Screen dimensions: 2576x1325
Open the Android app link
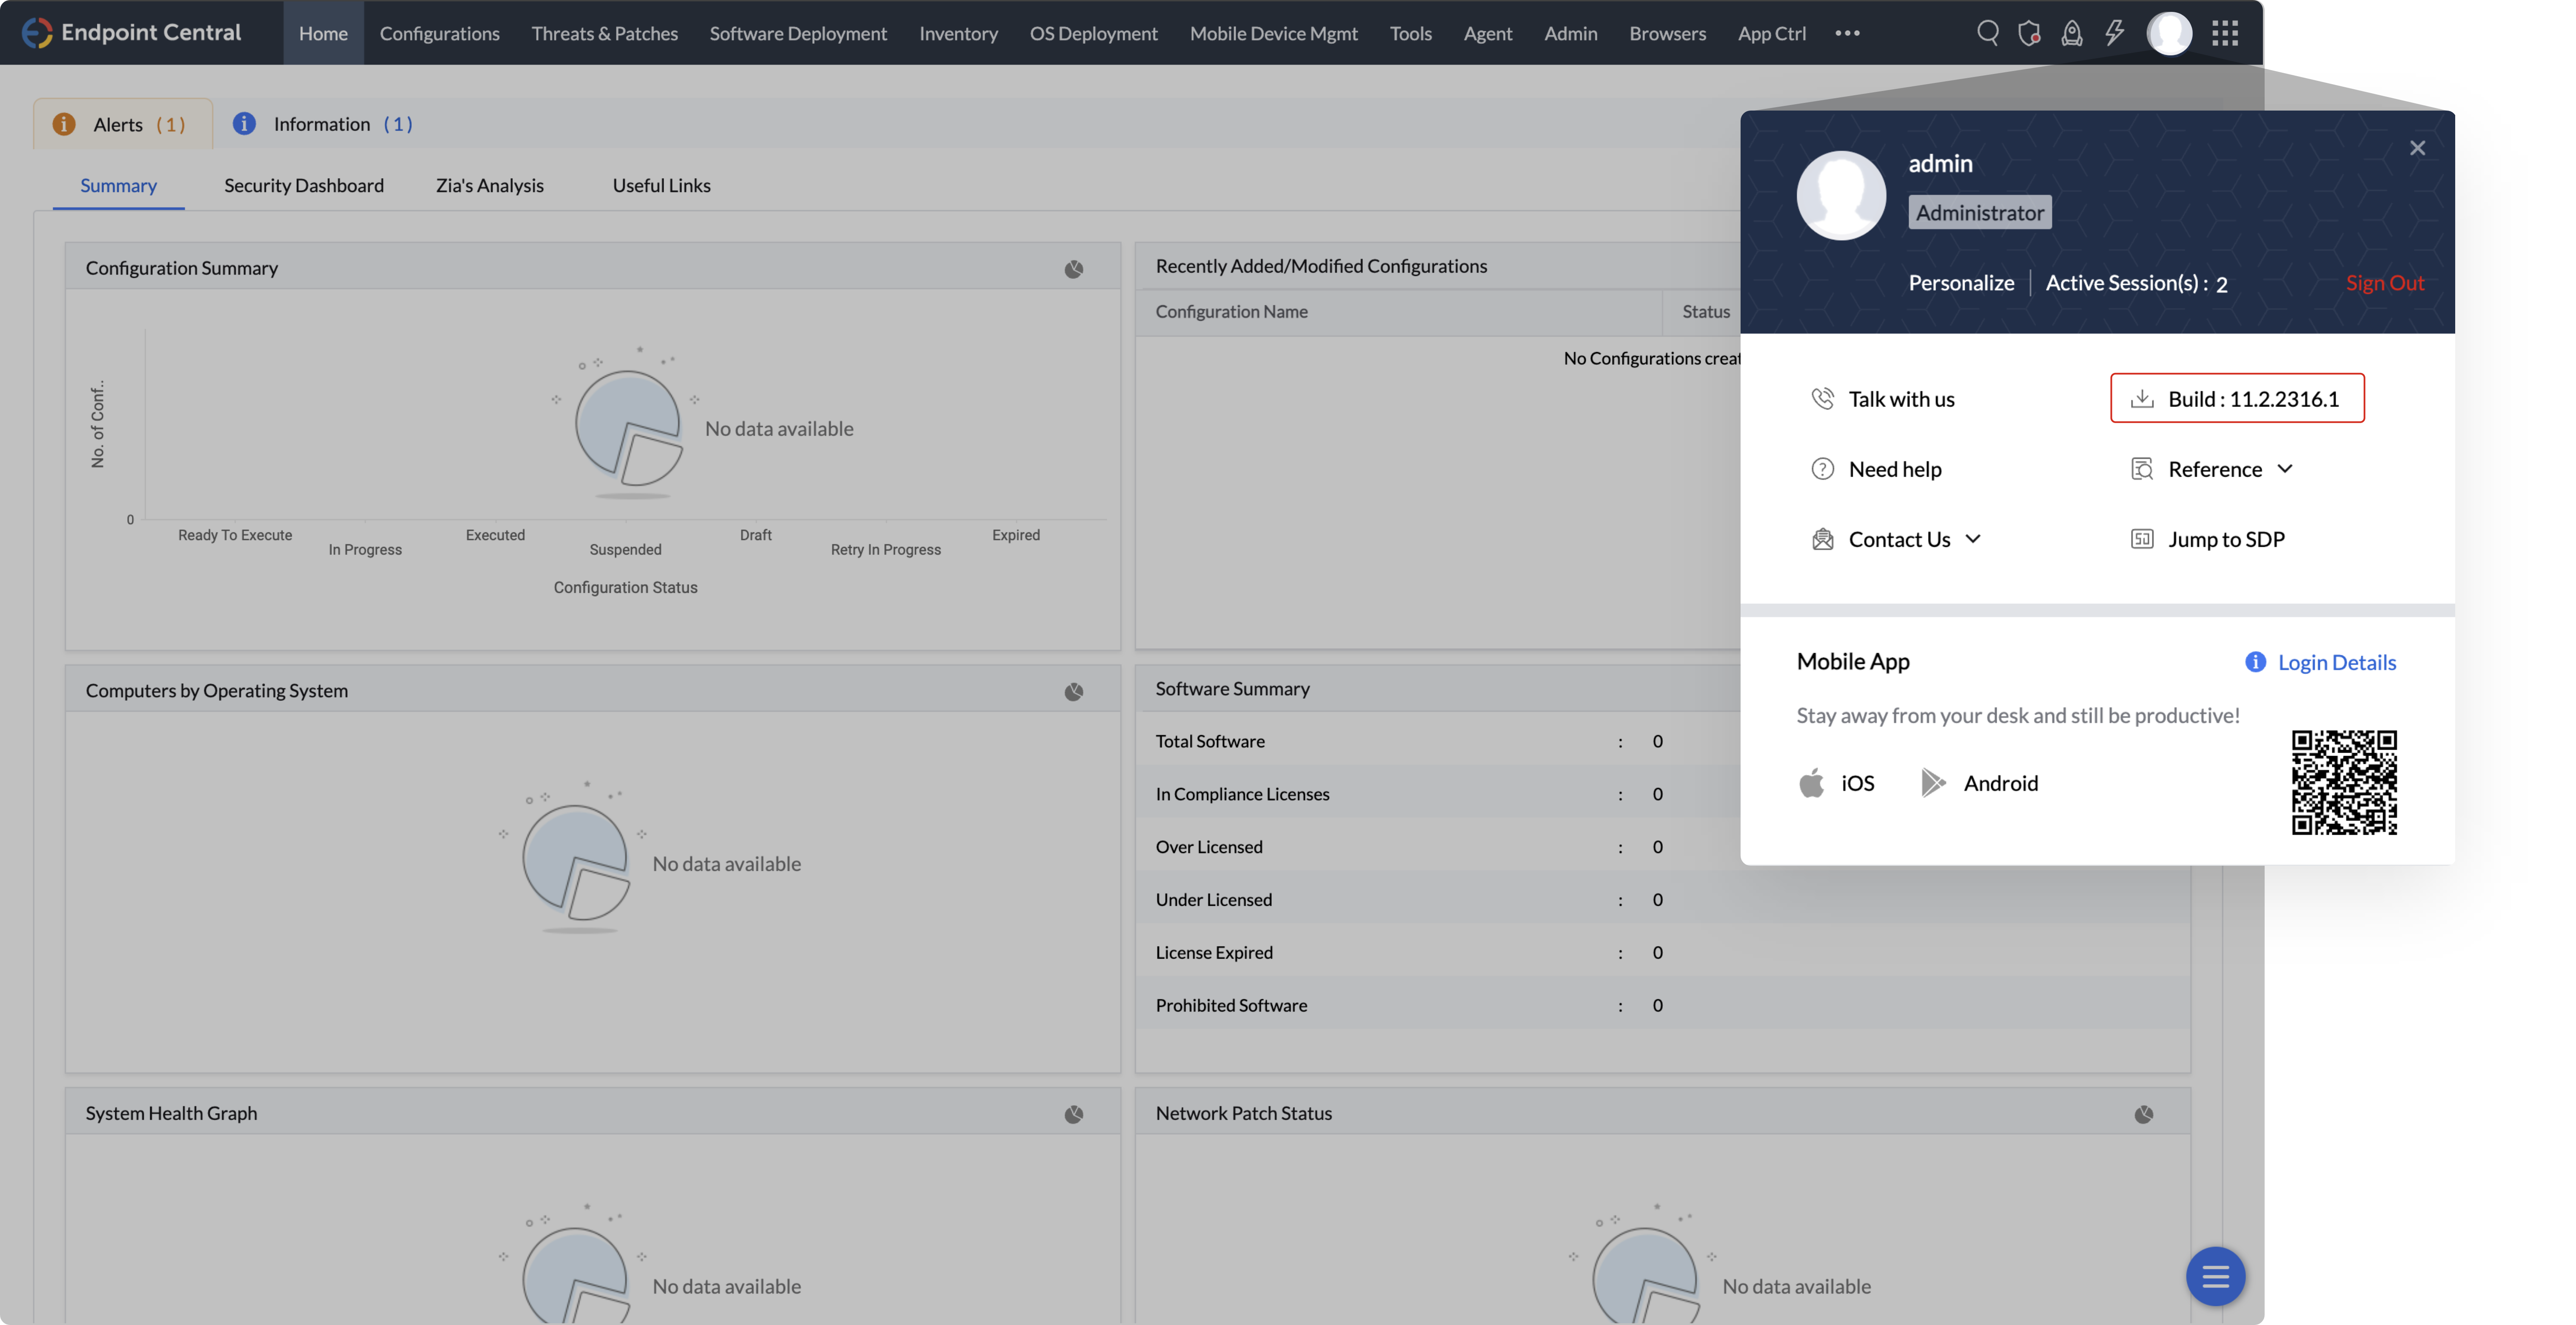1980,783
